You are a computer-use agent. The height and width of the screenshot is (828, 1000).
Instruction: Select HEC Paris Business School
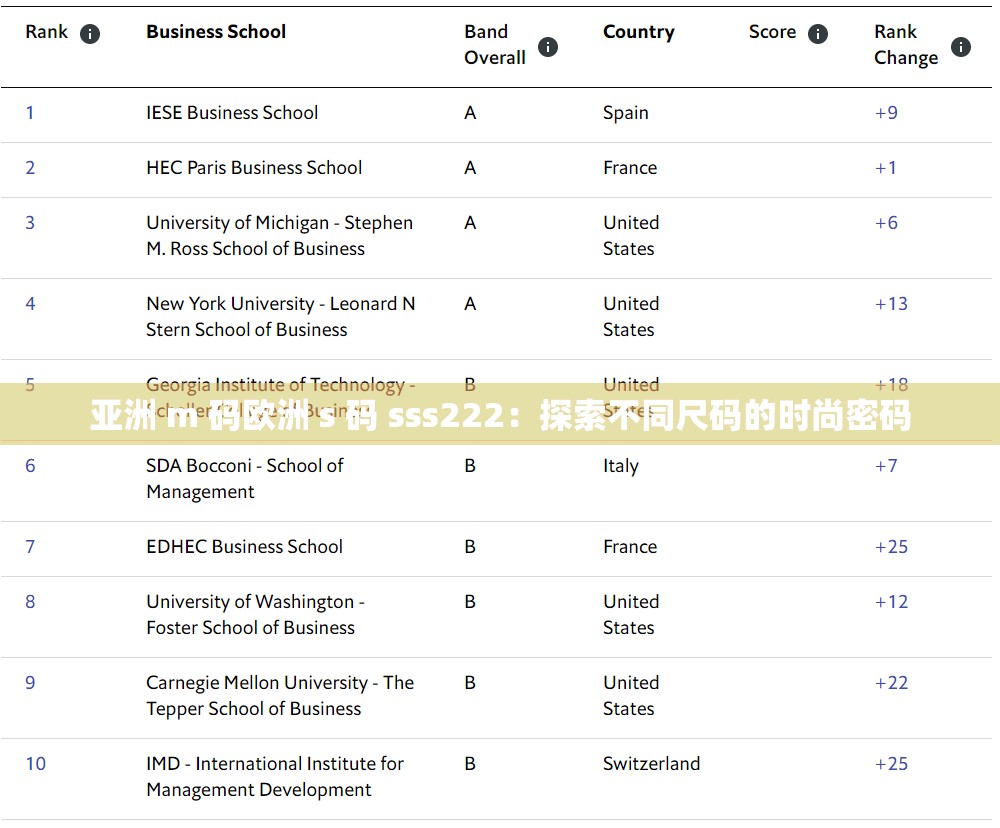[254, 167]
